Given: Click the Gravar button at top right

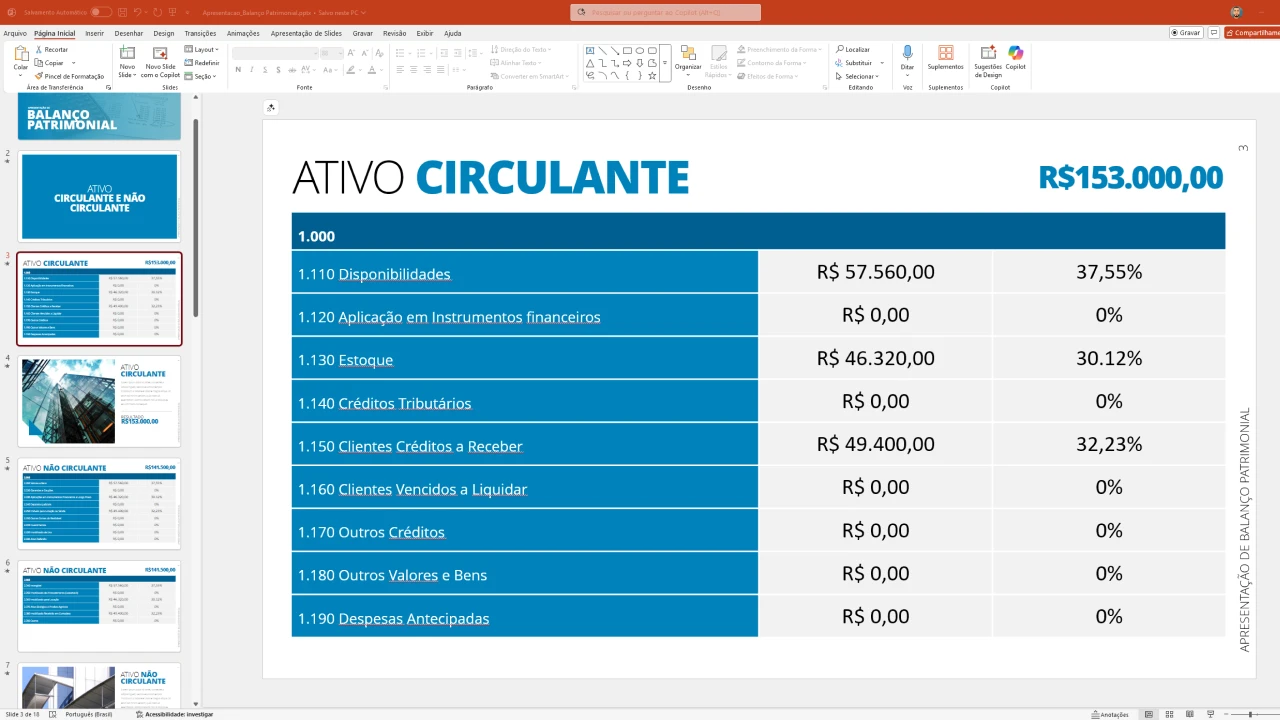Looking at the screenshot, I should tap(1186, 33).
